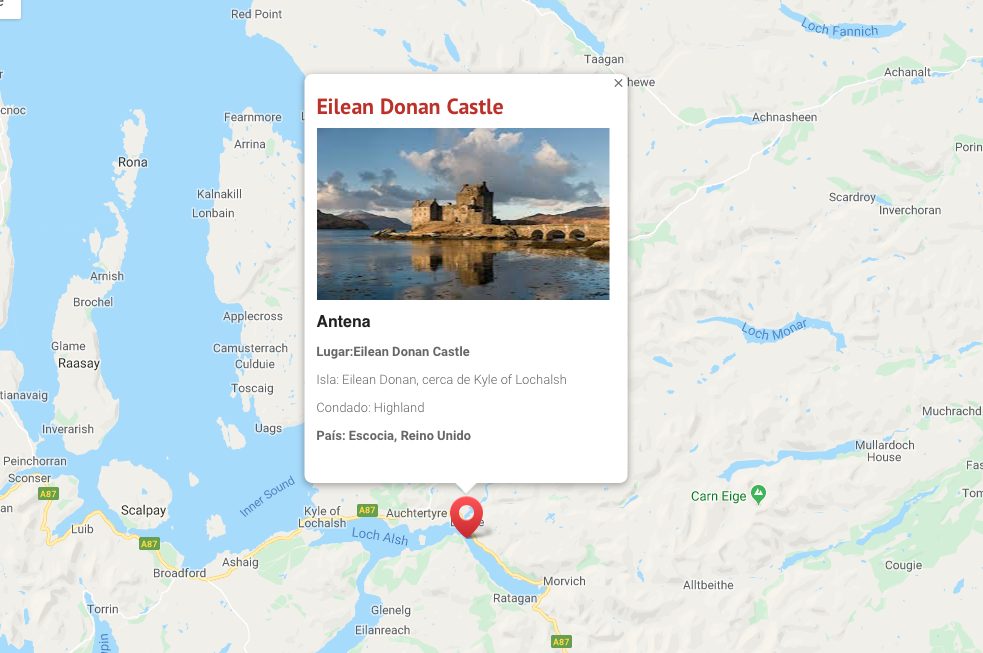
Task: Select the Raasay island label
Action: [x=79, y=363]
